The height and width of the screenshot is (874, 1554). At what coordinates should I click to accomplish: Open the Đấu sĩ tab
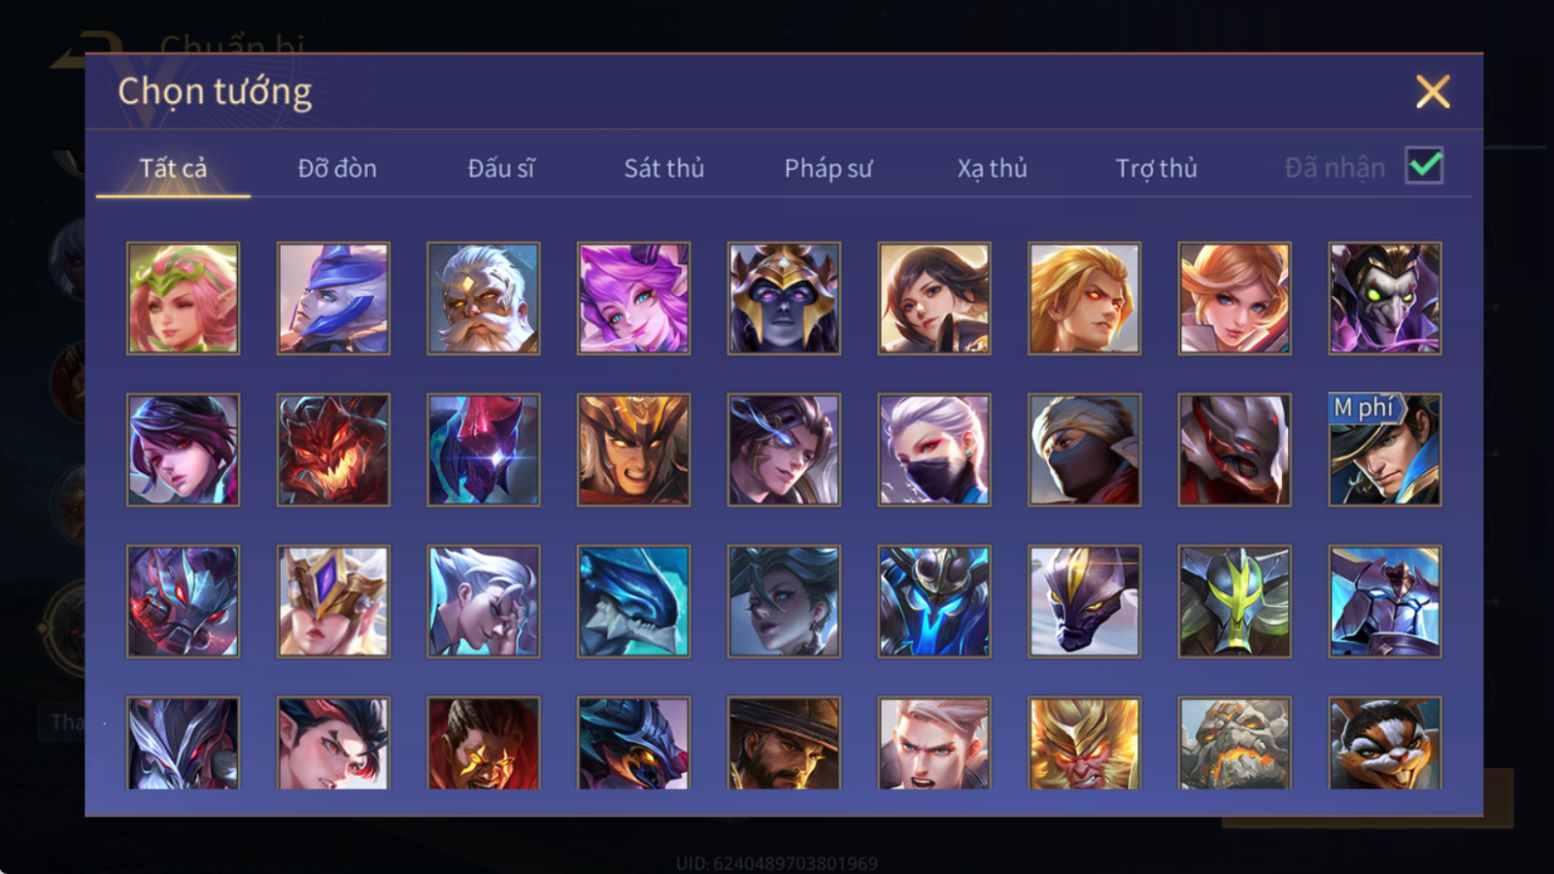501,168
